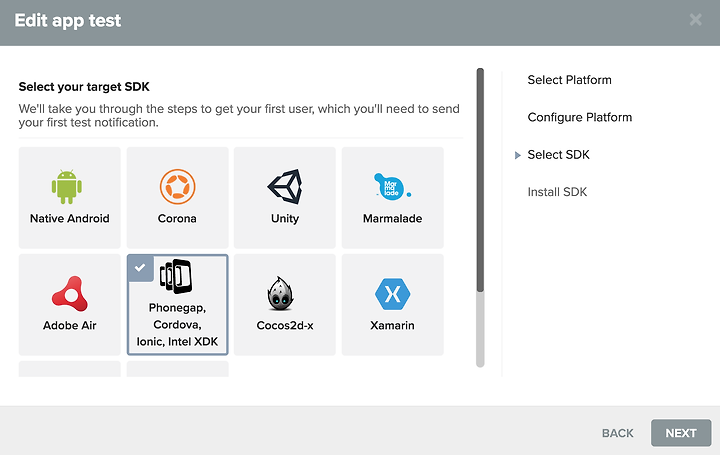The width and height of the screenshot is (720, 455).
Task: Click the Xamarin label text
Action: tap(393, 326)
